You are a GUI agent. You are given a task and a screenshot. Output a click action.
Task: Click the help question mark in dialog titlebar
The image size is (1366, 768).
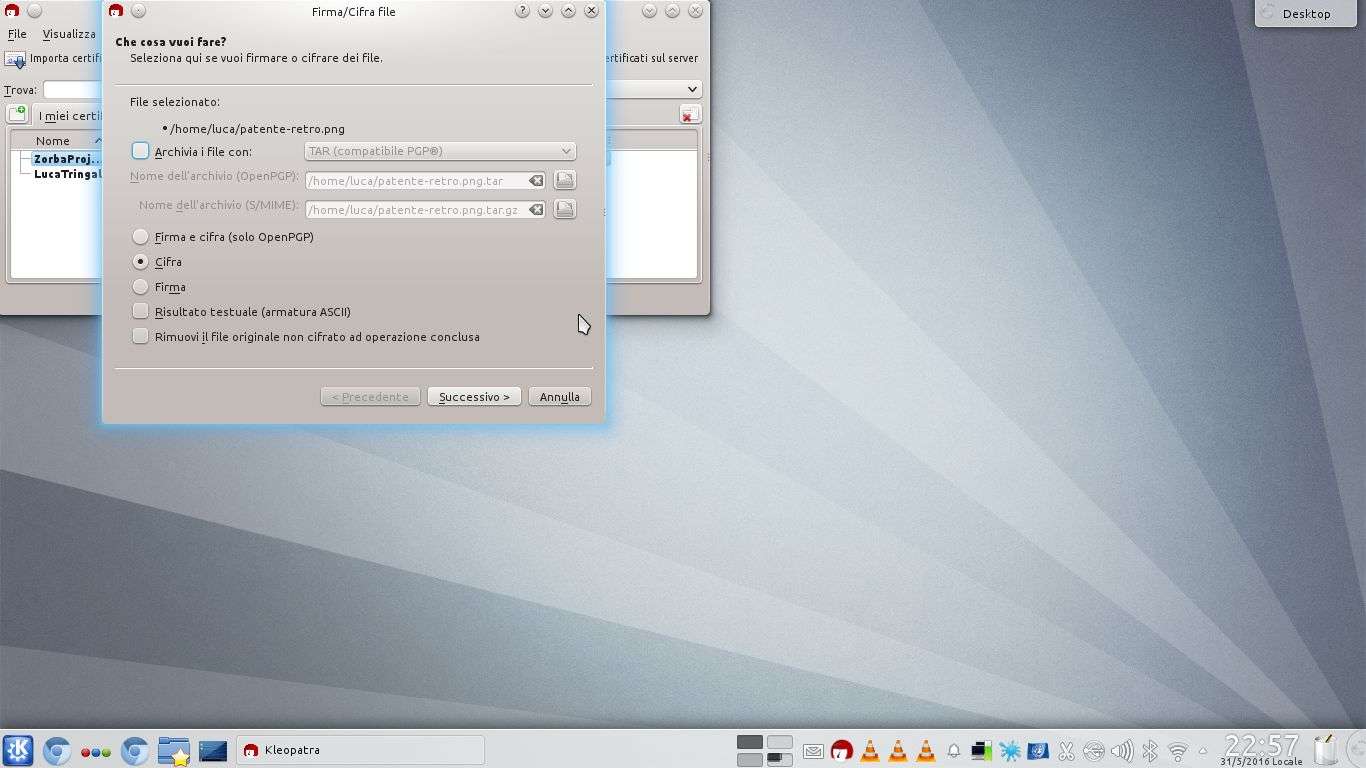[x=522, y=11]
